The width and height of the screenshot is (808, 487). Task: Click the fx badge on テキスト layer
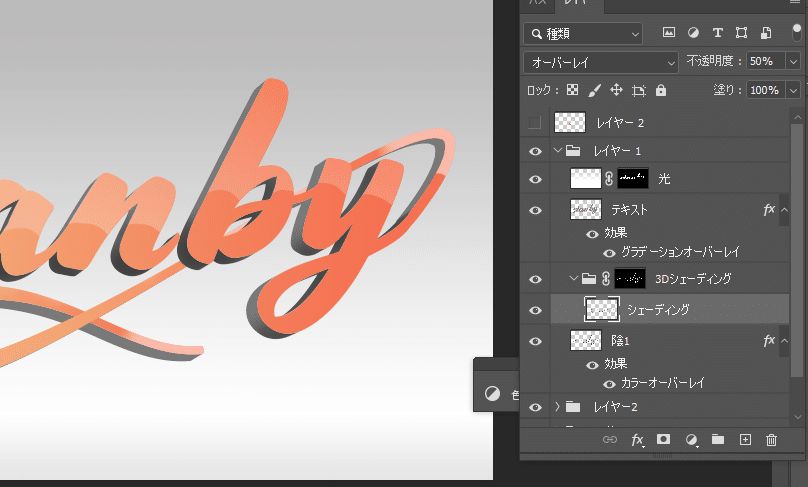(769, 209)
